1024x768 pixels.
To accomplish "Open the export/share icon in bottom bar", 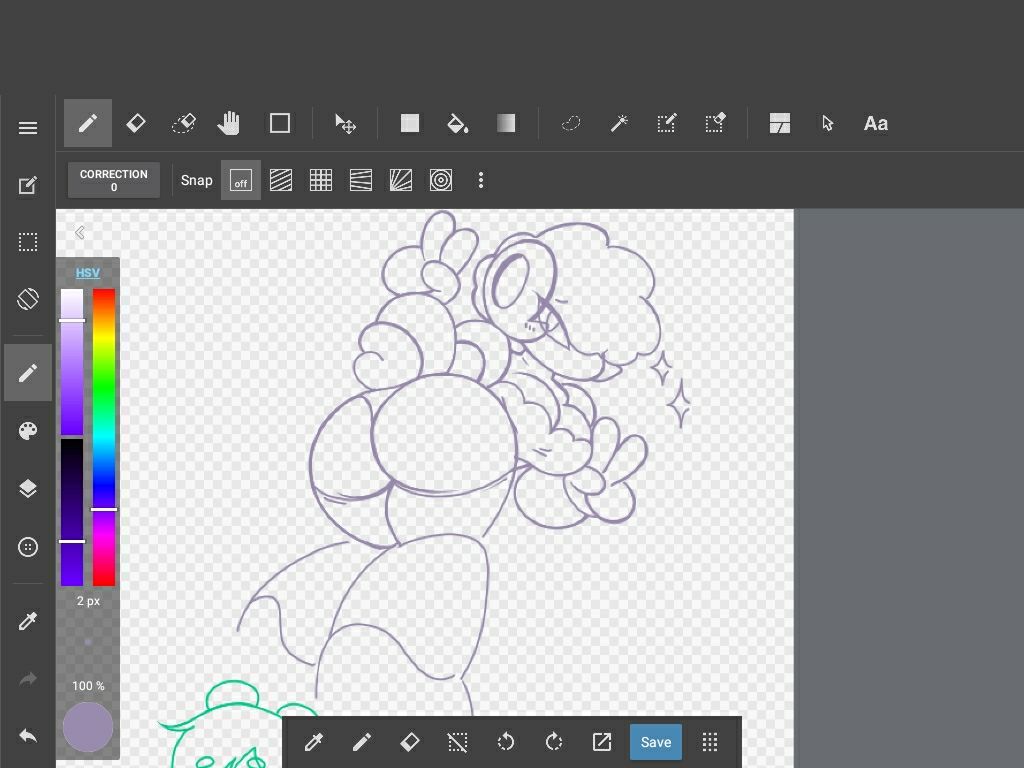I will tap(601, 742).
